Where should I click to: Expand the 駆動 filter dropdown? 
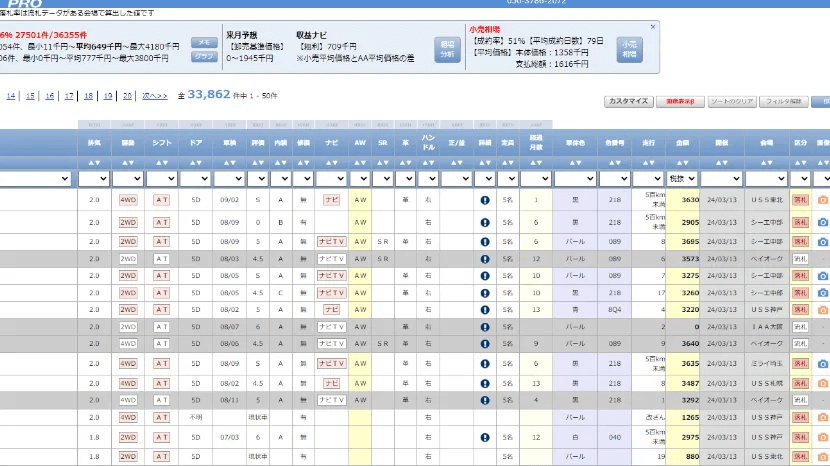[x=127, y=178]
